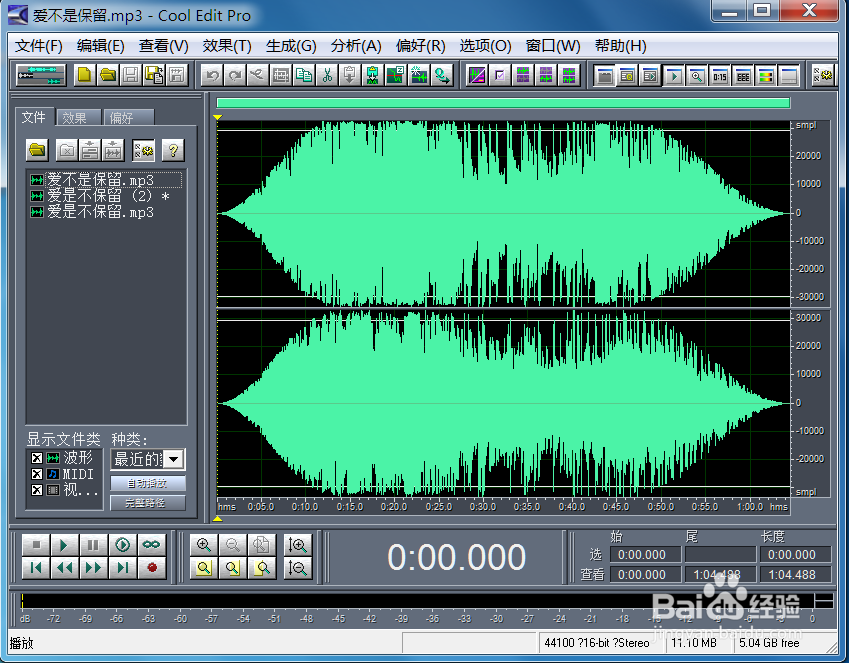Screen dimensions: 849x663
Task: Close file icon in the file panel
Action: point(67,150)
